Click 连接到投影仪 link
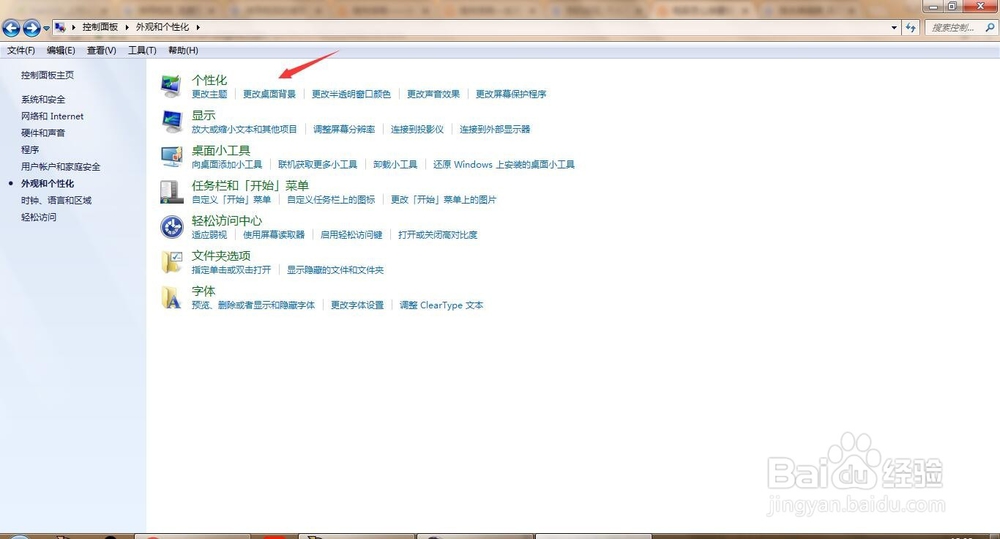Image resolution: width=1000 pixels, height=539 pixels. [417, 129]
